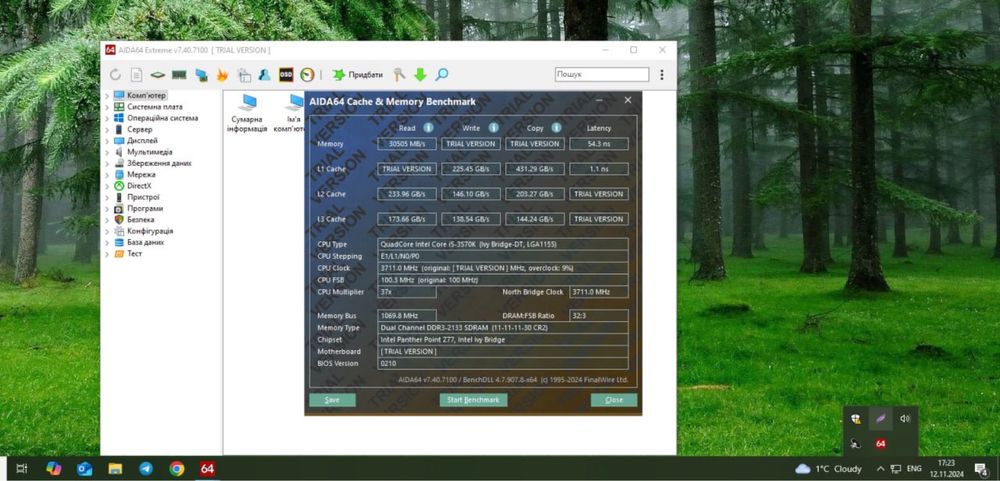Expand the Дисплей tree node
1000x481 pixels.
coord(107,141)
